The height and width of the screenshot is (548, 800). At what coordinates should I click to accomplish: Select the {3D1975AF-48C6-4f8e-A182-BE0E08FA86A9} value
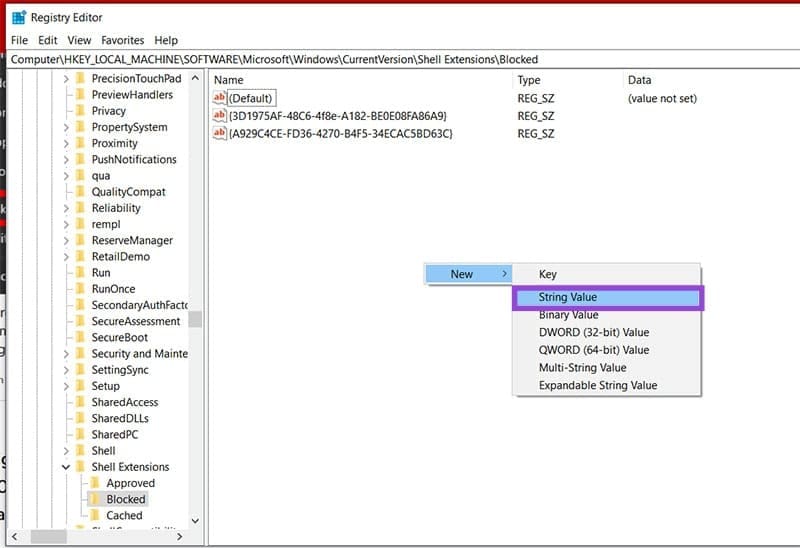(x=338, y=116)
